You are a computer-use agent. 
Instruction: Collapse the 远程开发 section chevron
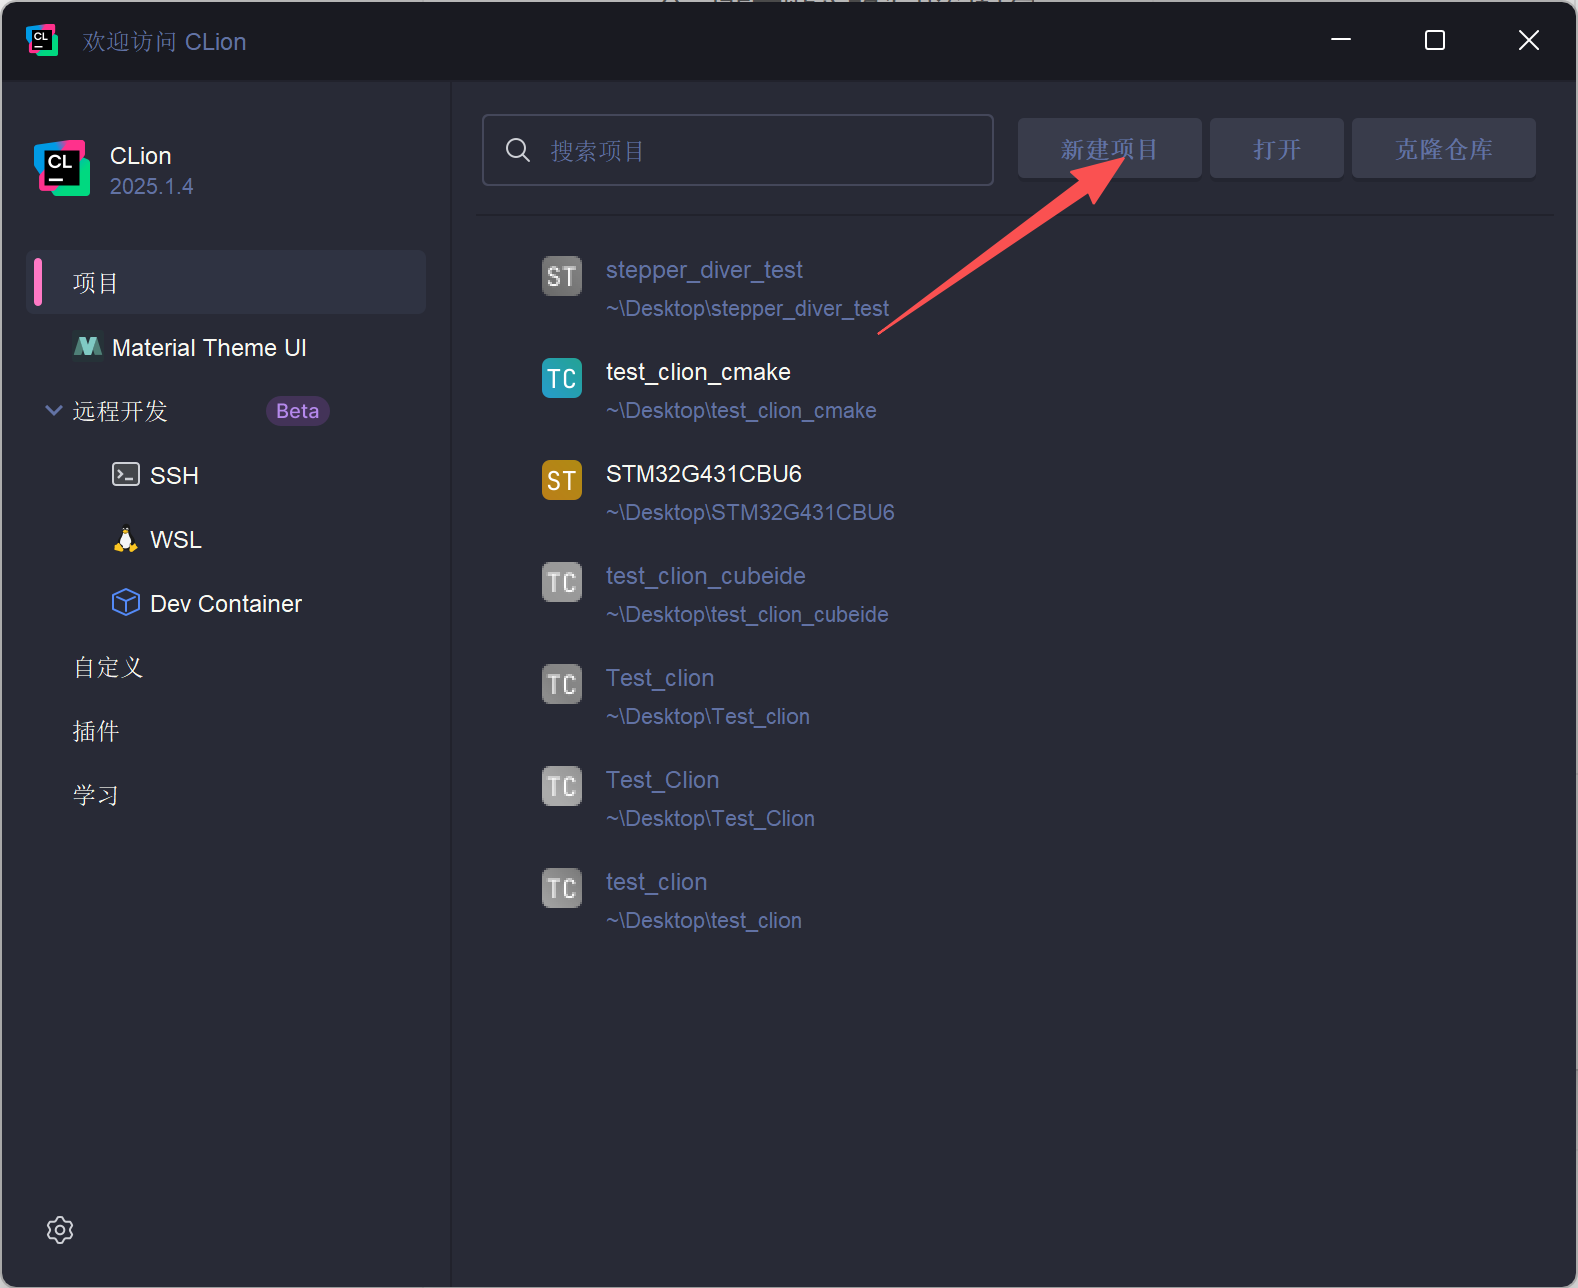point(54,410)
